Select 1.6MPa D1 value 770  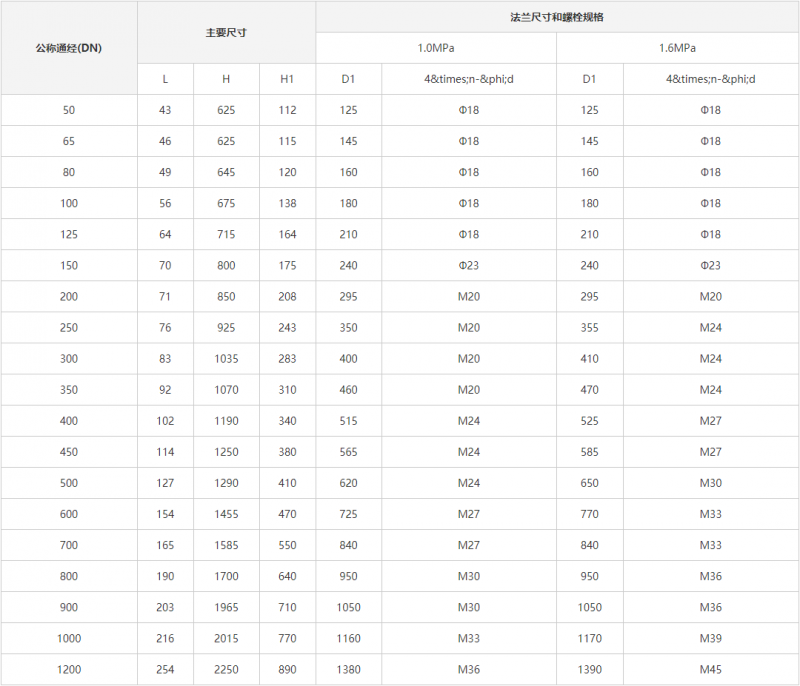tap(589, 515)
